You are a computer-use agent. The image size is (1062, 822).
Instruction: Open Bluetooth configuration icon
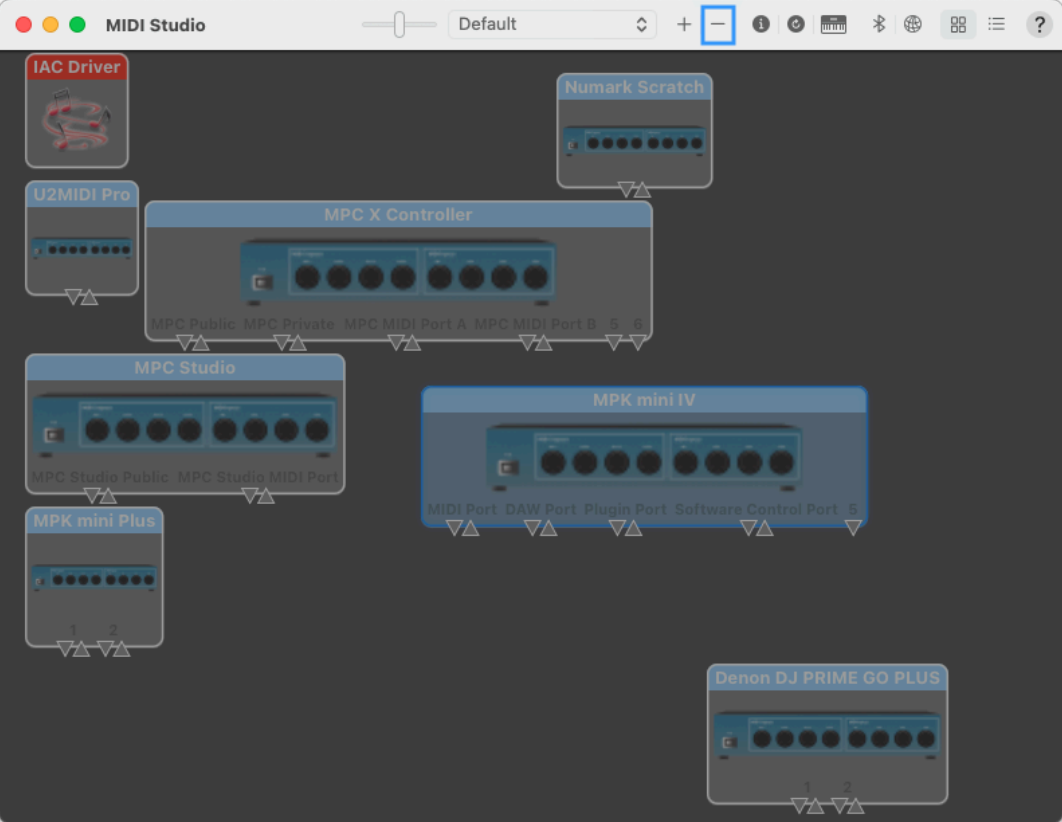pyautogui.click(x=878, y=24)
